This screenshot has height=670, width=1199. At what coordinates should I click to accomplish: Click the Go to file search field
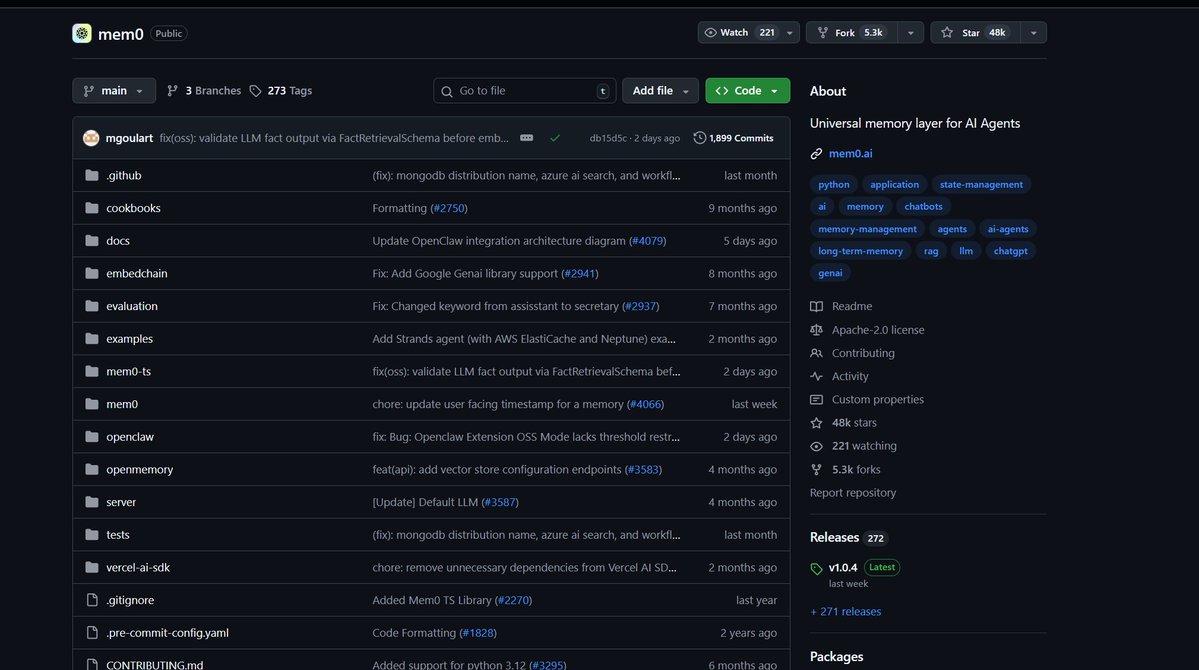[524, 90]
